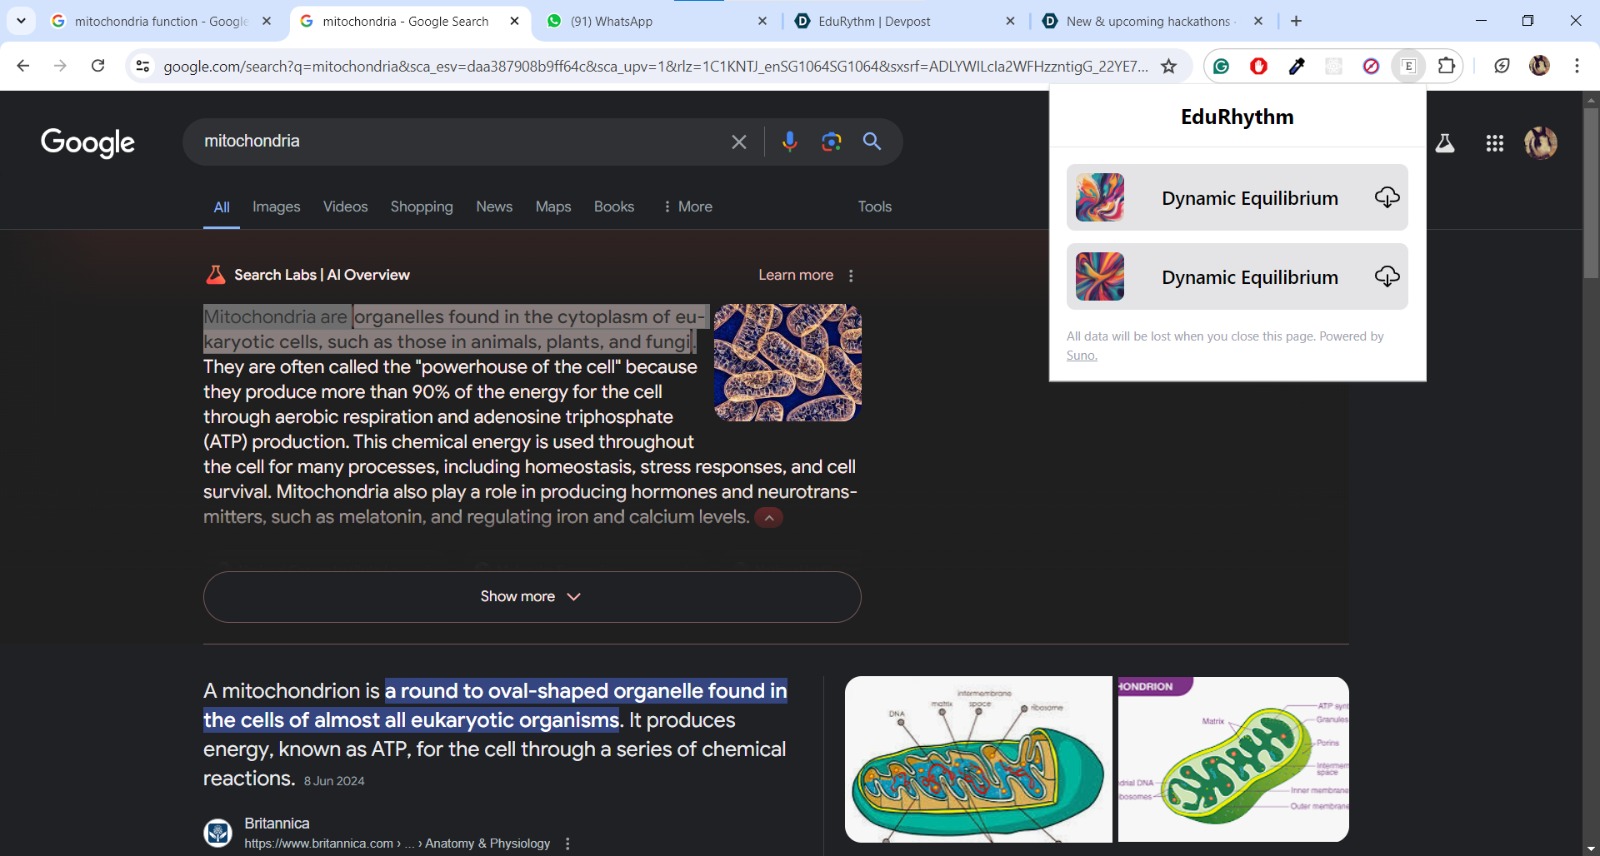
Task: Open Chrome three-dot menu
Action: pos(1577,66)
